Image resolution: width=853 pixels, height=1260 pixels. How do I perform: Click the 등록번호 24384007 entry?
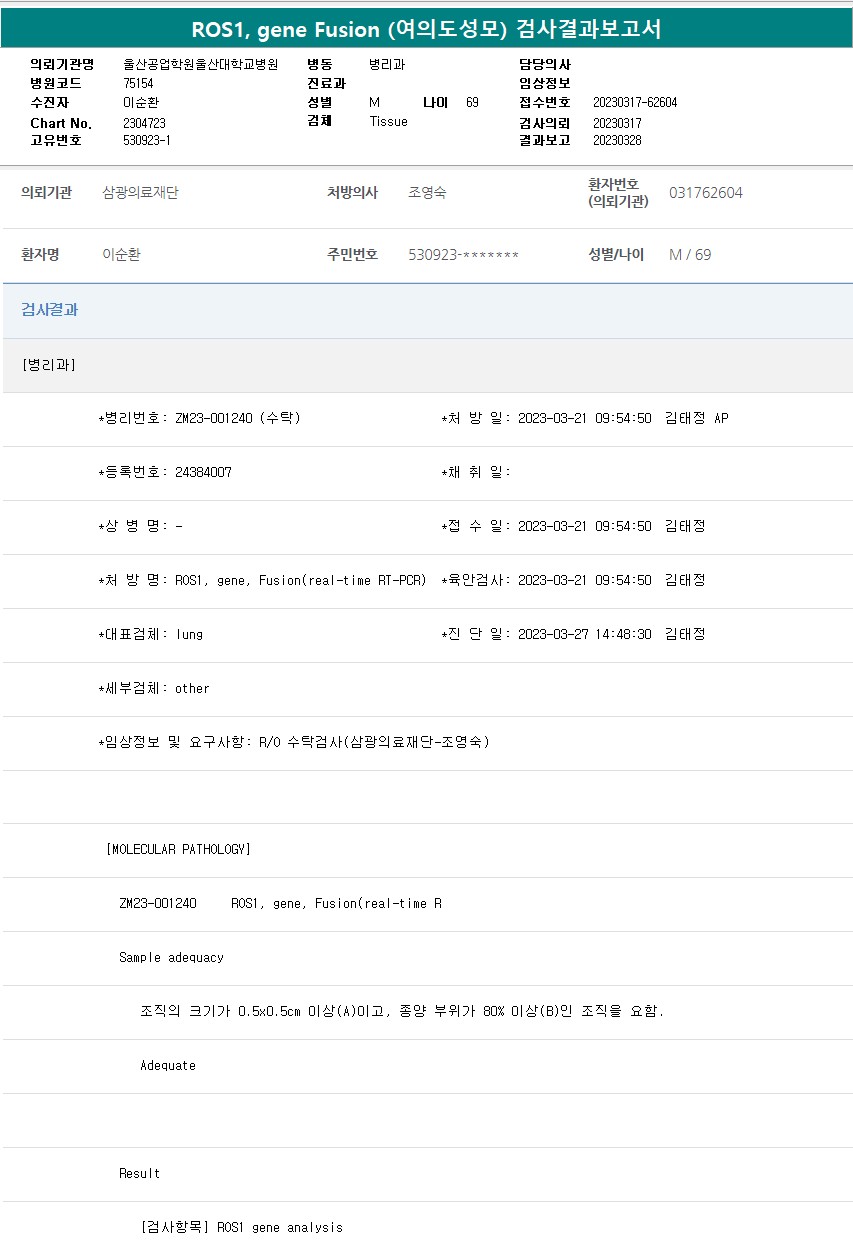(165, 472)
